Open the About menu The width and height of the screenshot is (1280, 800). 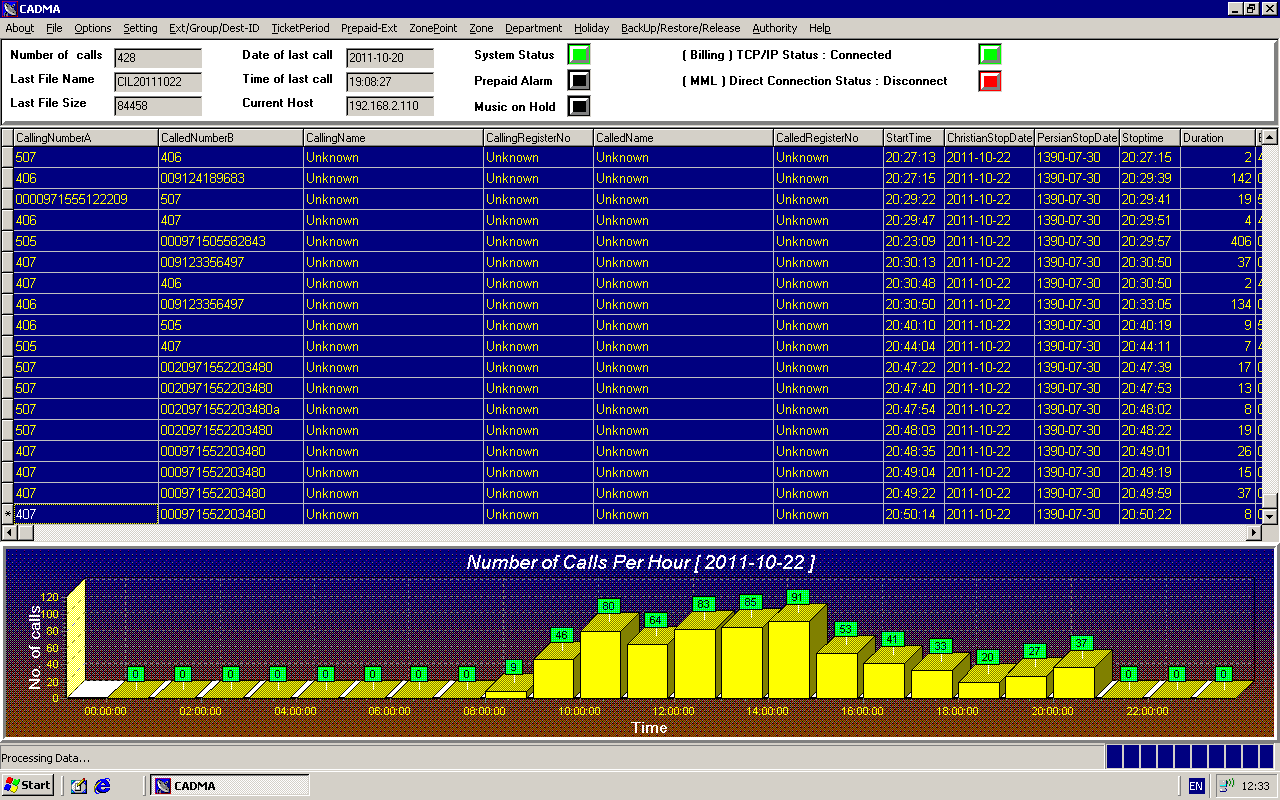20,28
